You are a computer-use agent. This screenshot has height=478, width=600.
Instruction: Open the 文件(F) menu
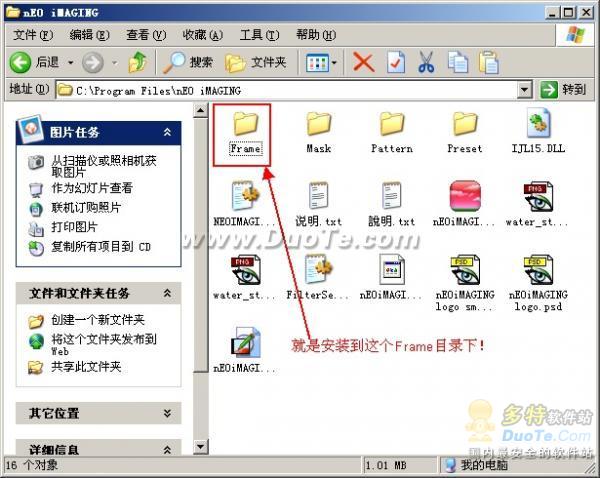coord(33,35)
